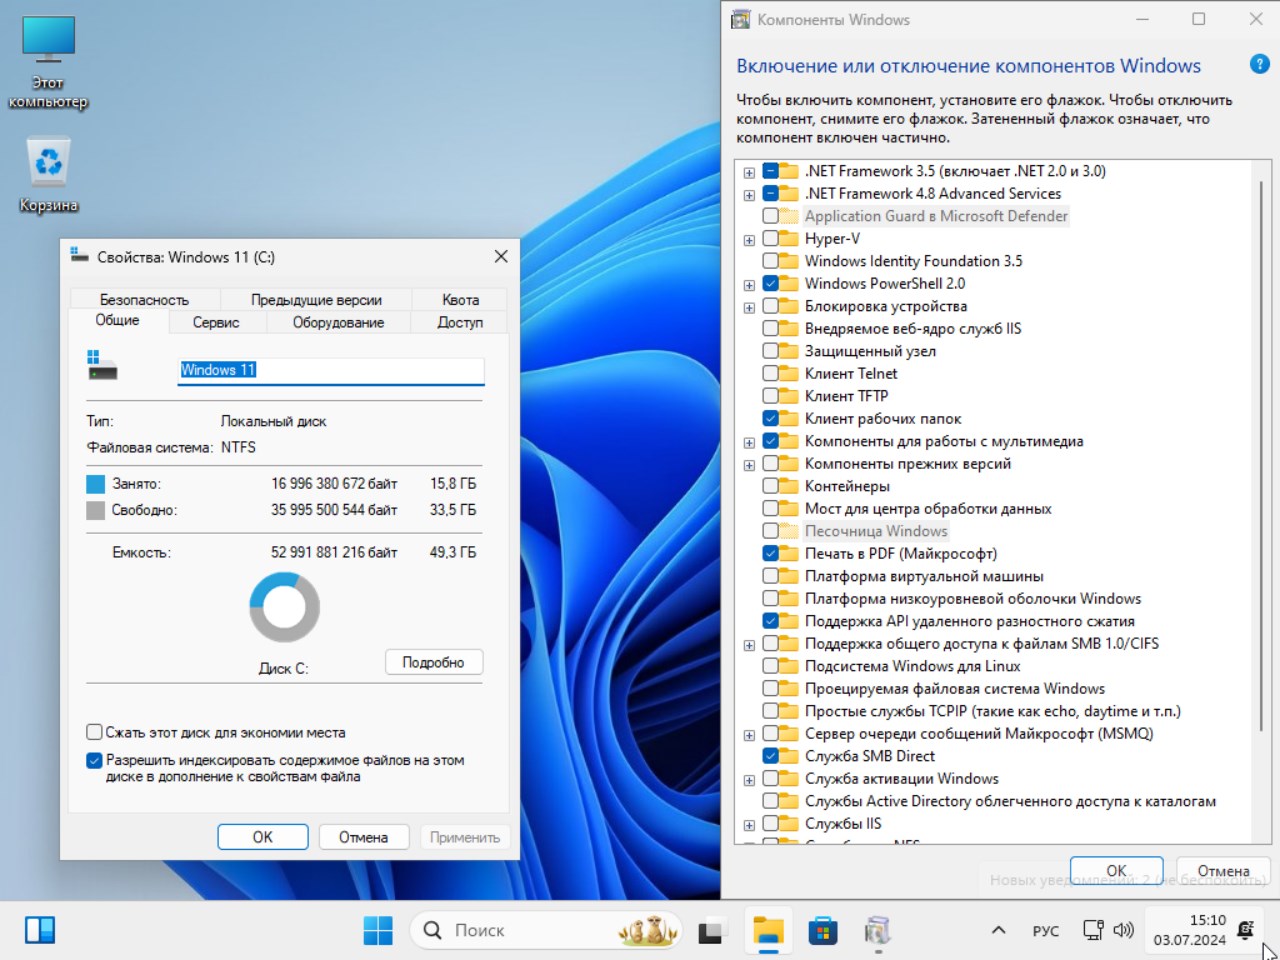1280x960 pixels.
Task: Check the compress this drive option
Action: [x=94, y=732]
